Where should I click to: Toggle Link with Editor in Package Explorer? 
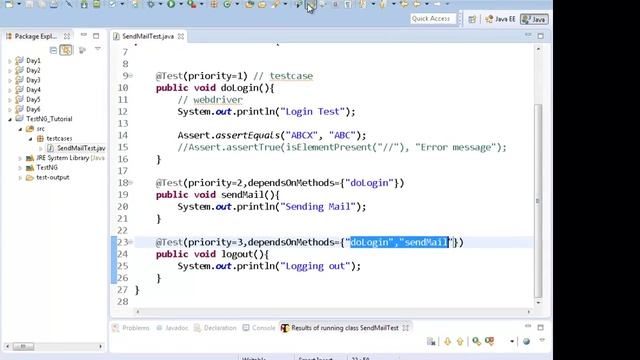click(x=66, y=50)
